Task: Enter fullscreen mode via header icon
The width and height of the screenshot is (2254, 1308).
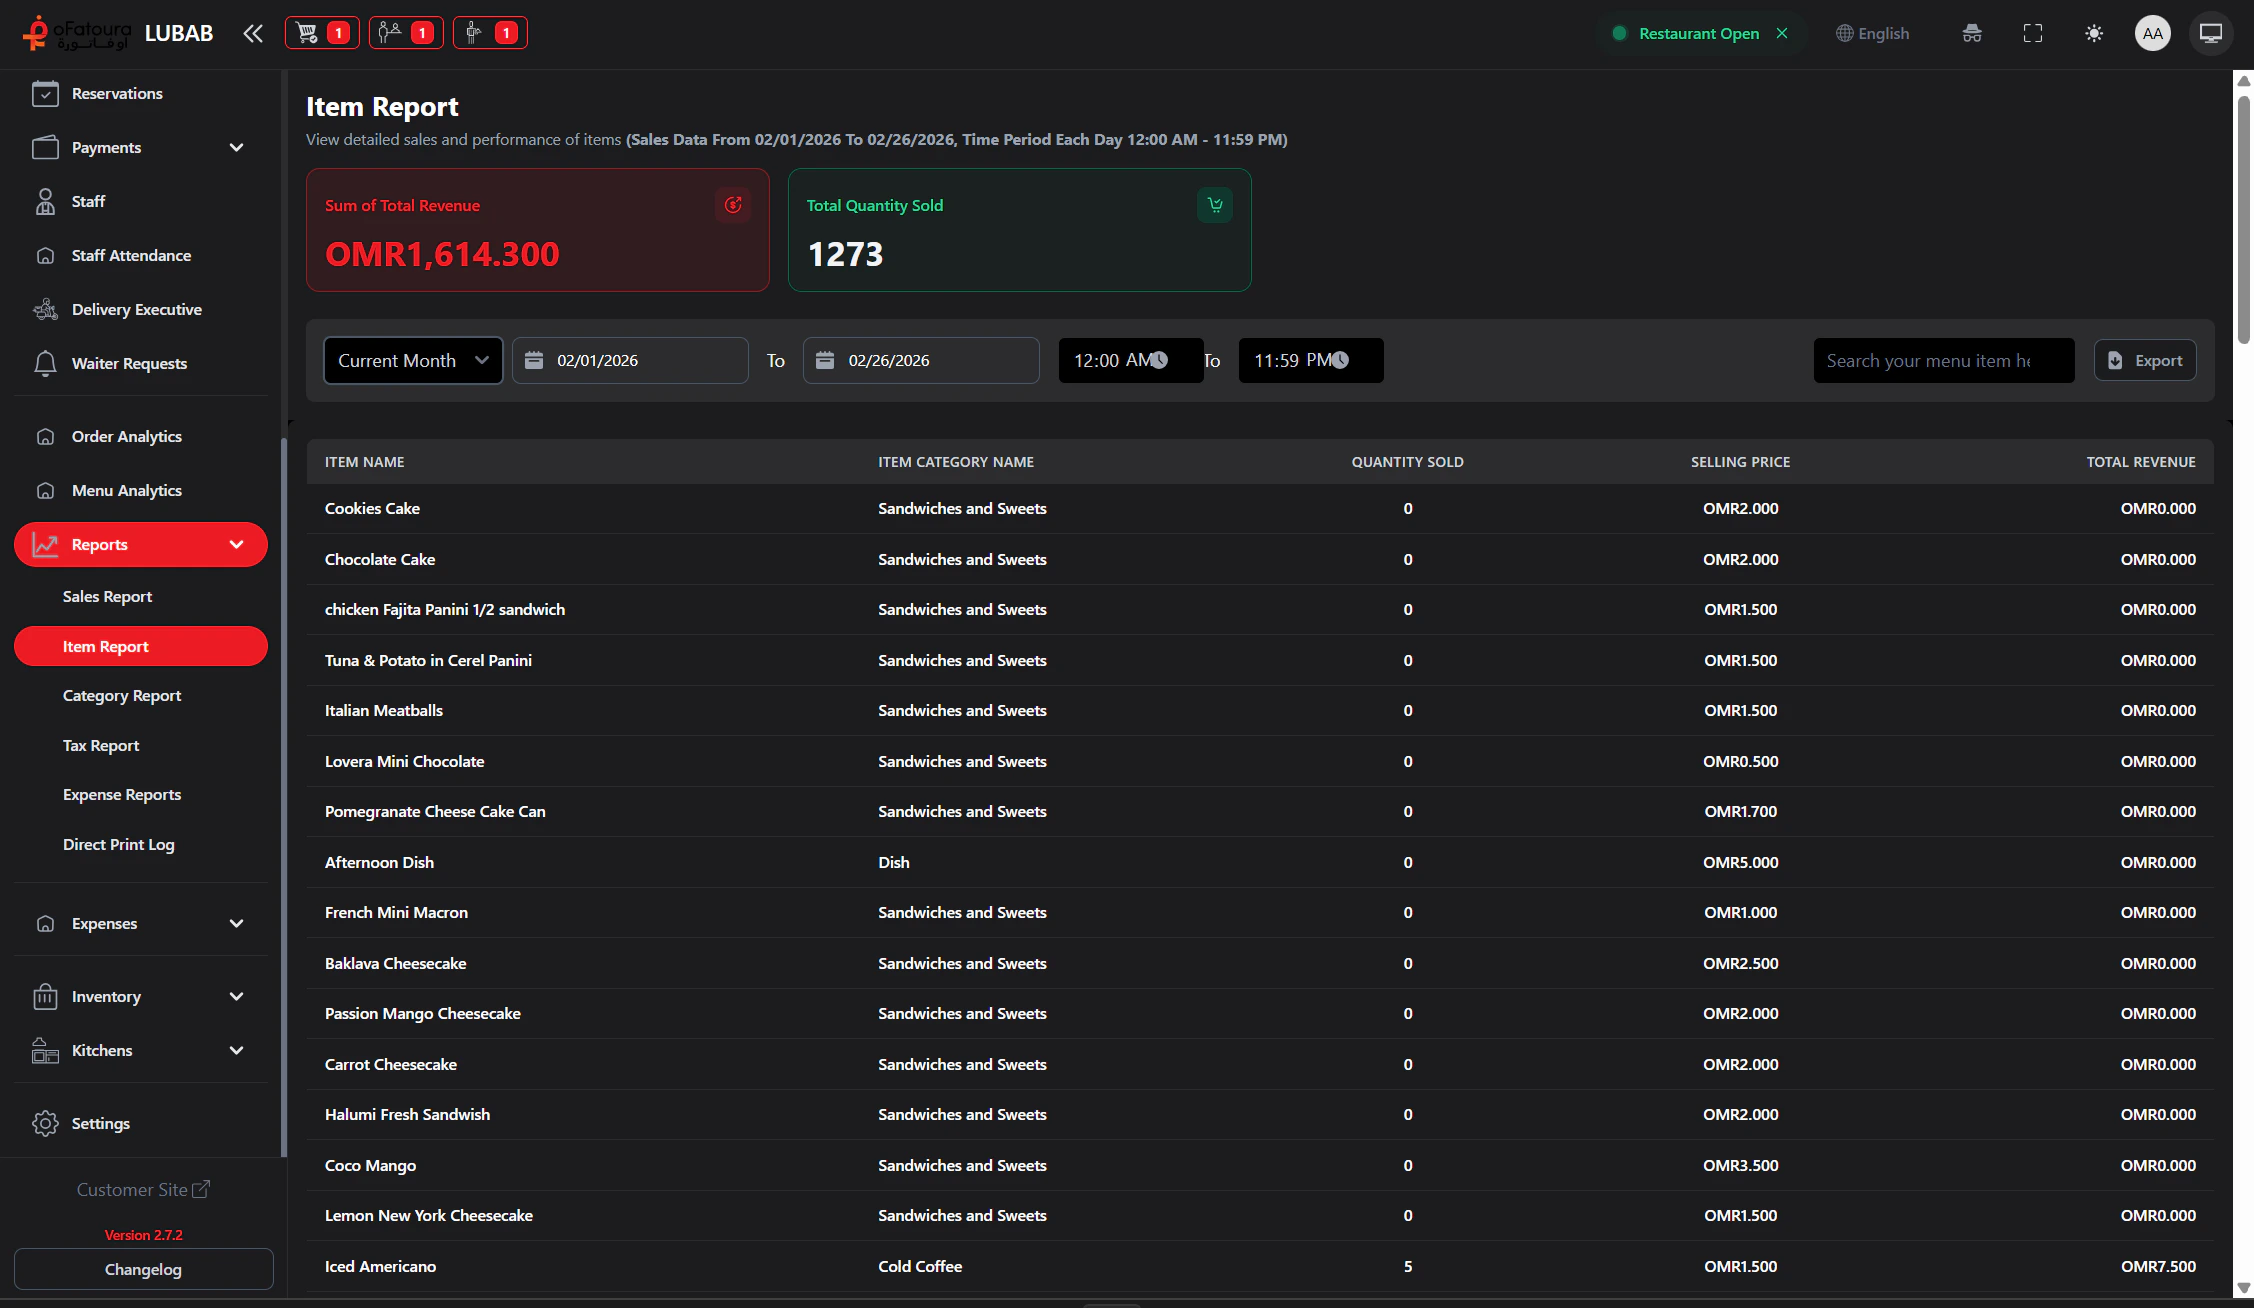Action: pos(2032,33)
